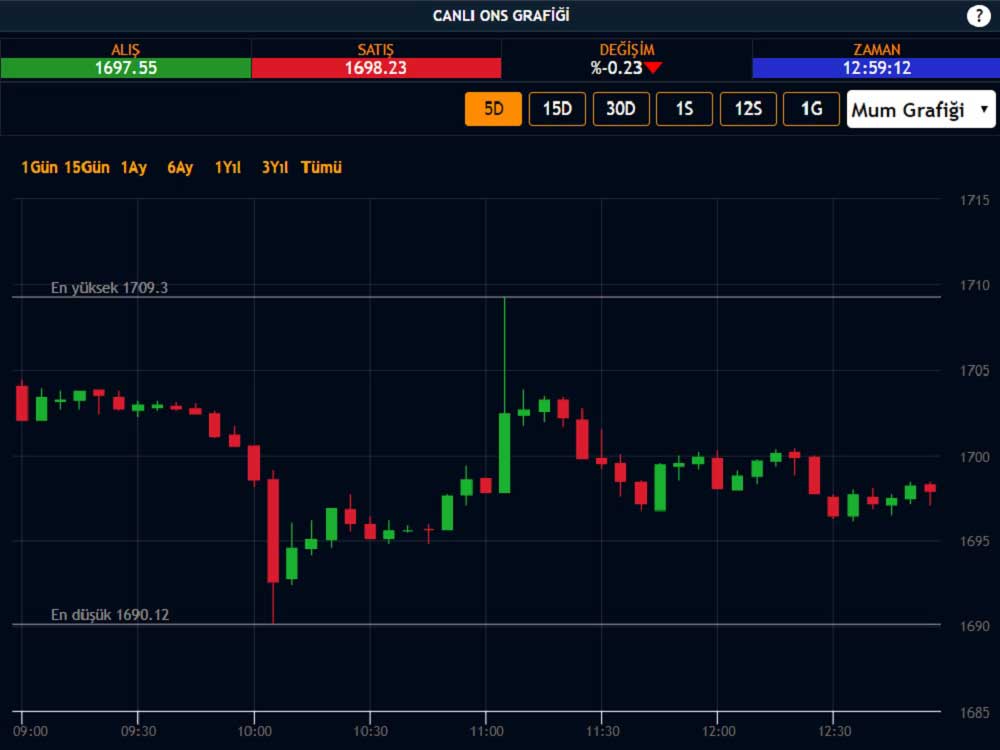This screenshot has width=1000, height=750.
Task: Select the 30D interval button
Action: [x=621, y=109]
